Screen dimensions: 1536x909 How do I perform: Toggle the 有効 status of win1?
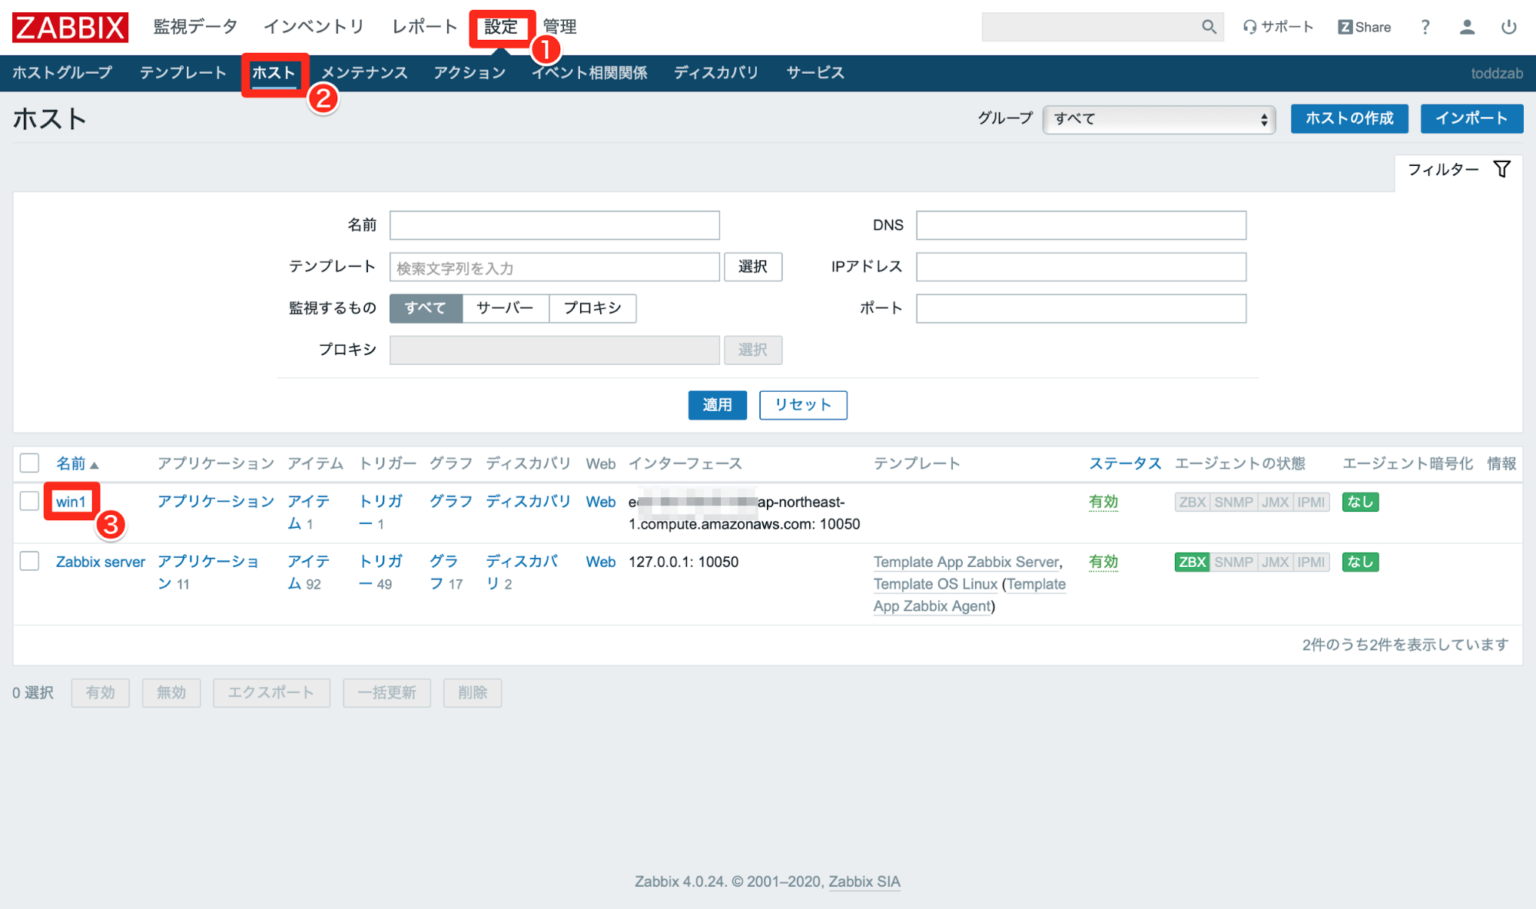[x=1103, y=502]
